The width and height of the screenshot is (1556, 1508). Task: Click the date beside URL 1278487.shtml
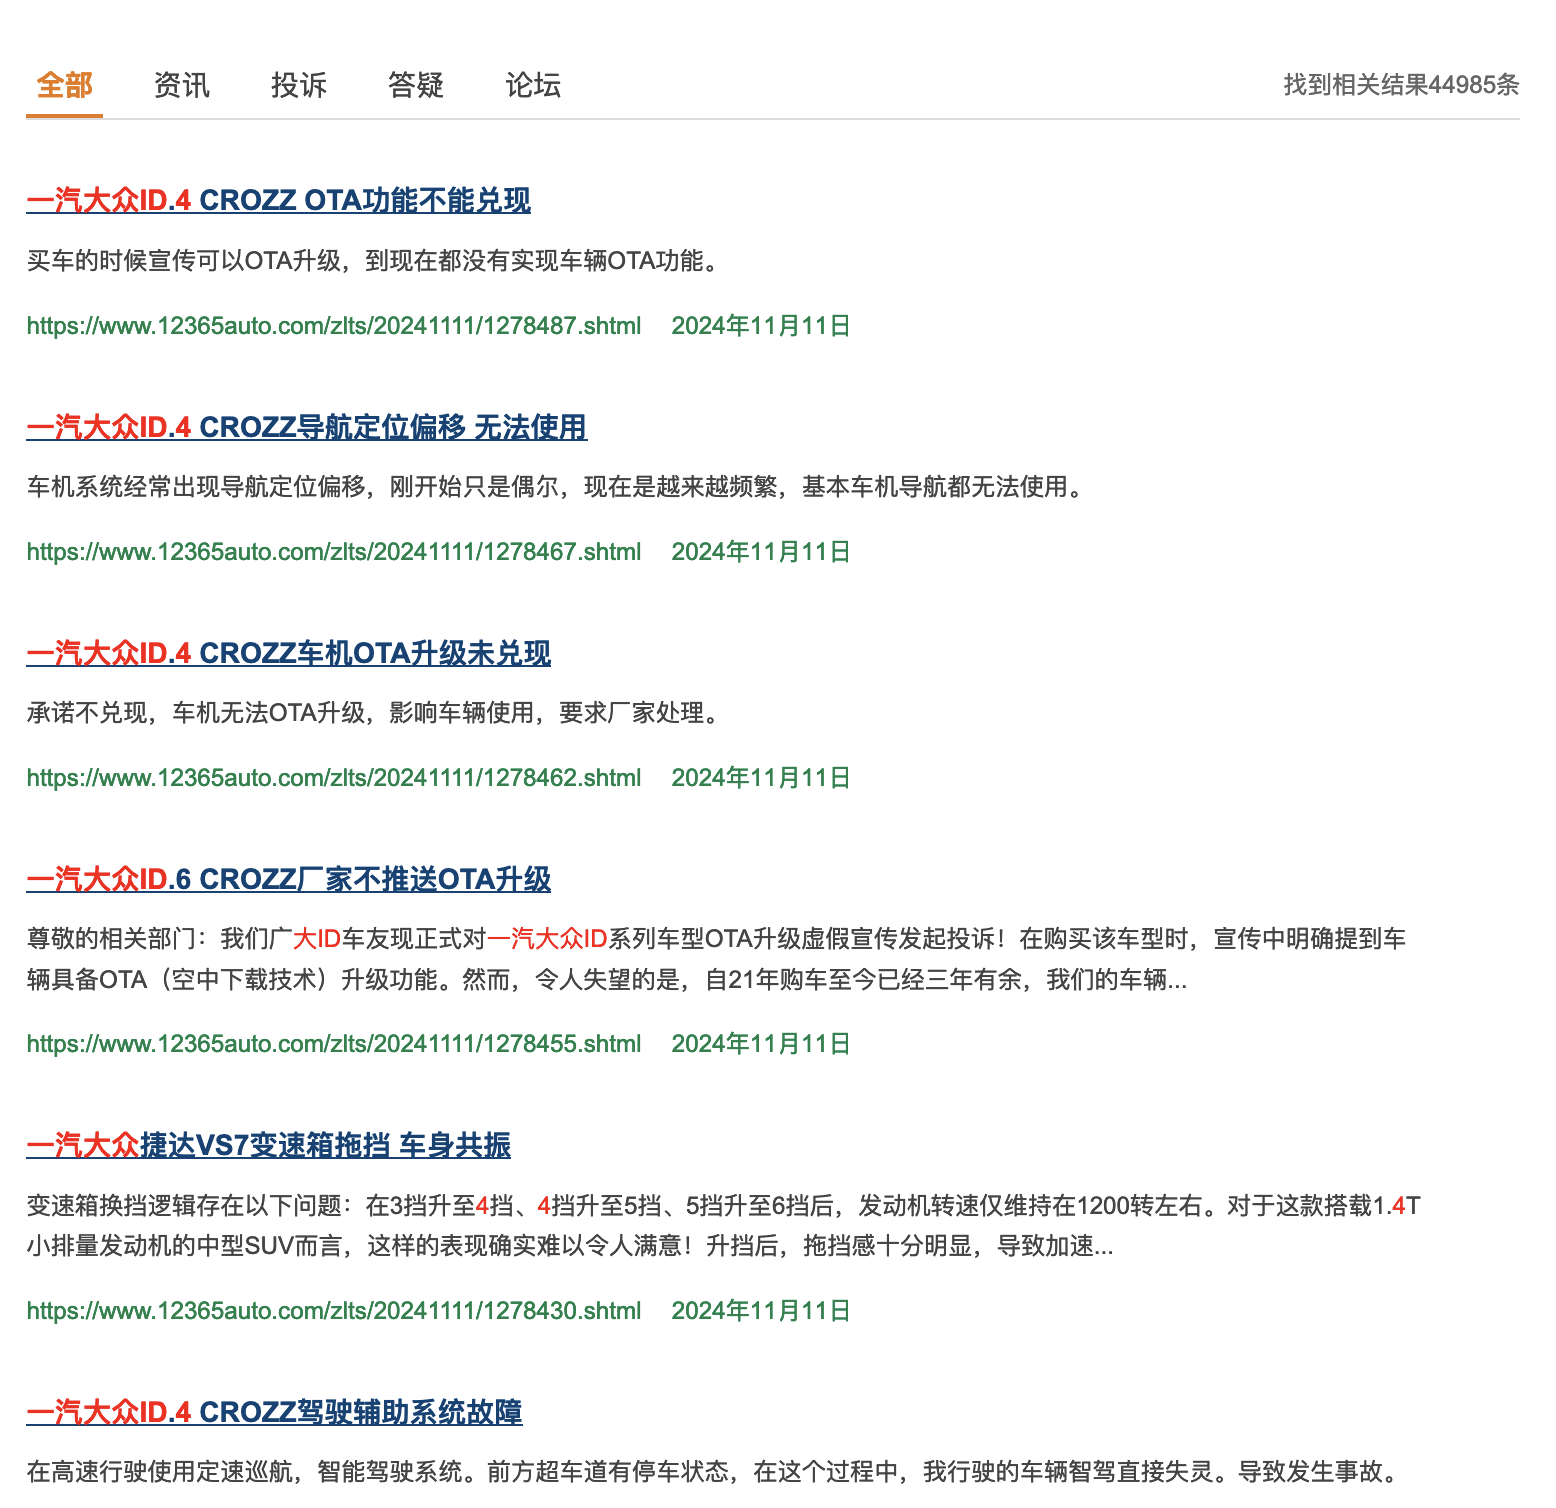pyautogui.click(x=761, y=325)
